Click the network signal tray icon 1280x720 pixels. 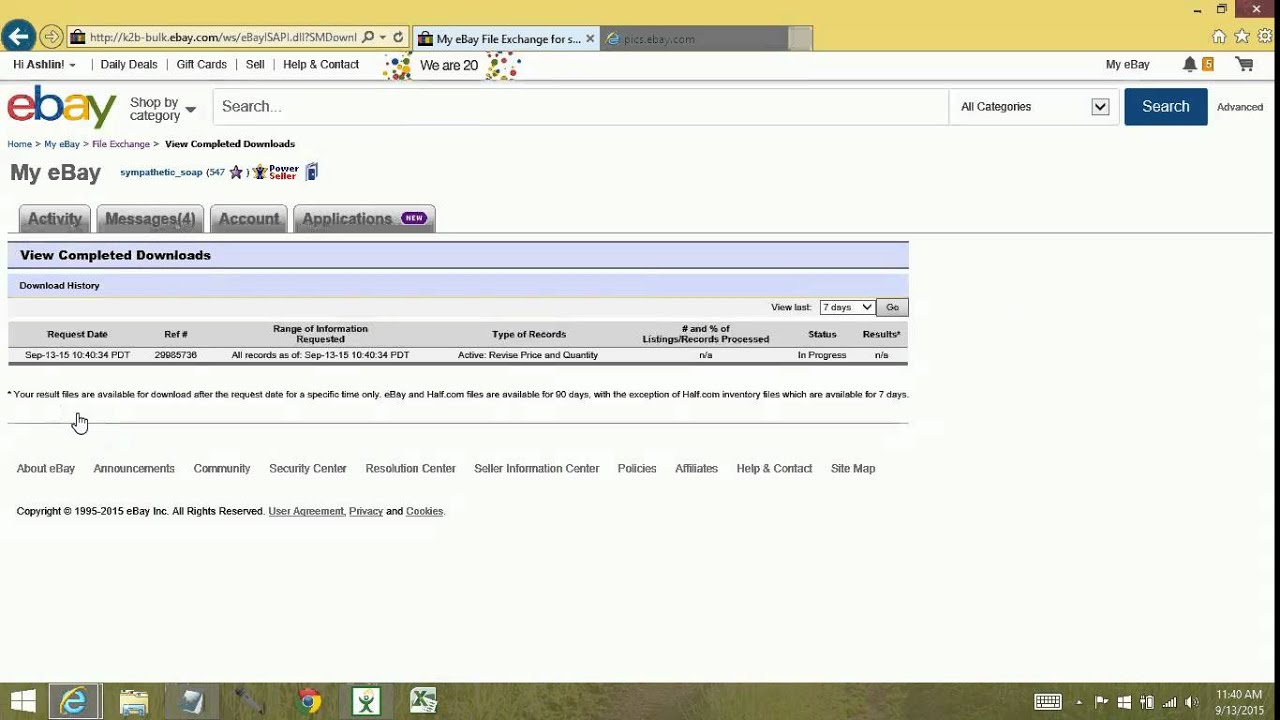point(1169,702)
